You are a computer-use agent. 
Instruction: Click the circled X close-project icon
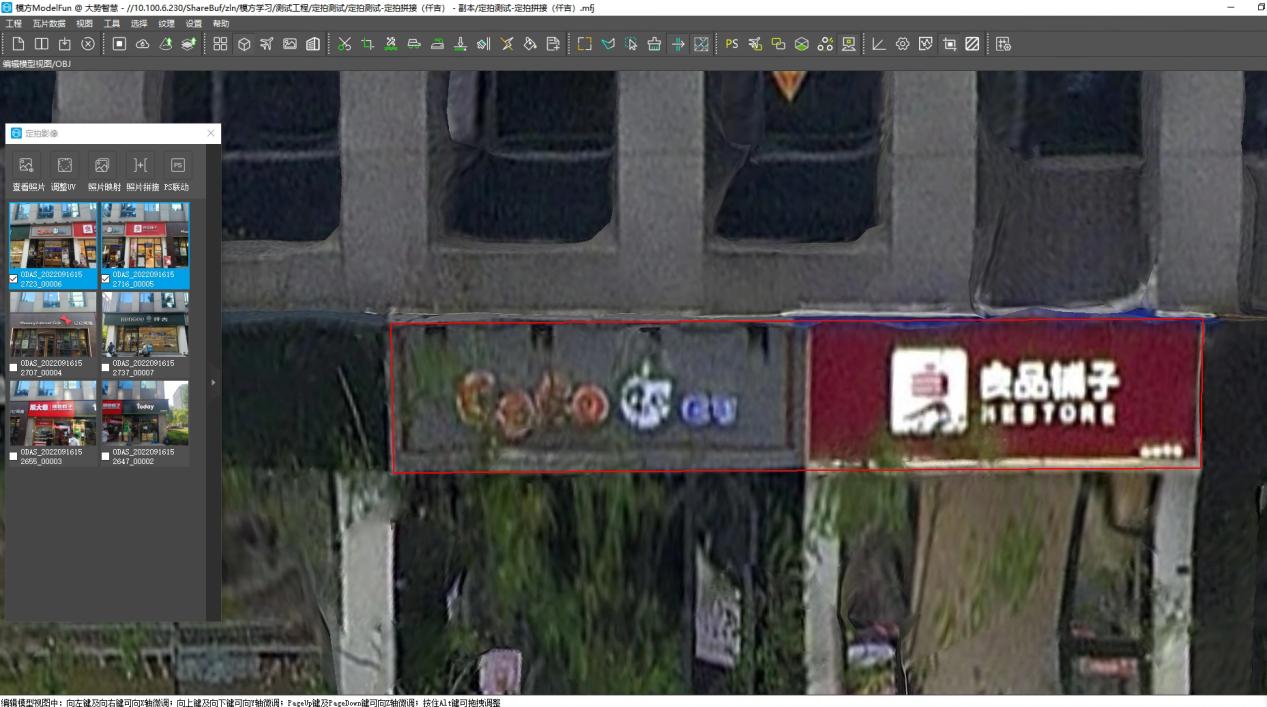click(88, 44)
